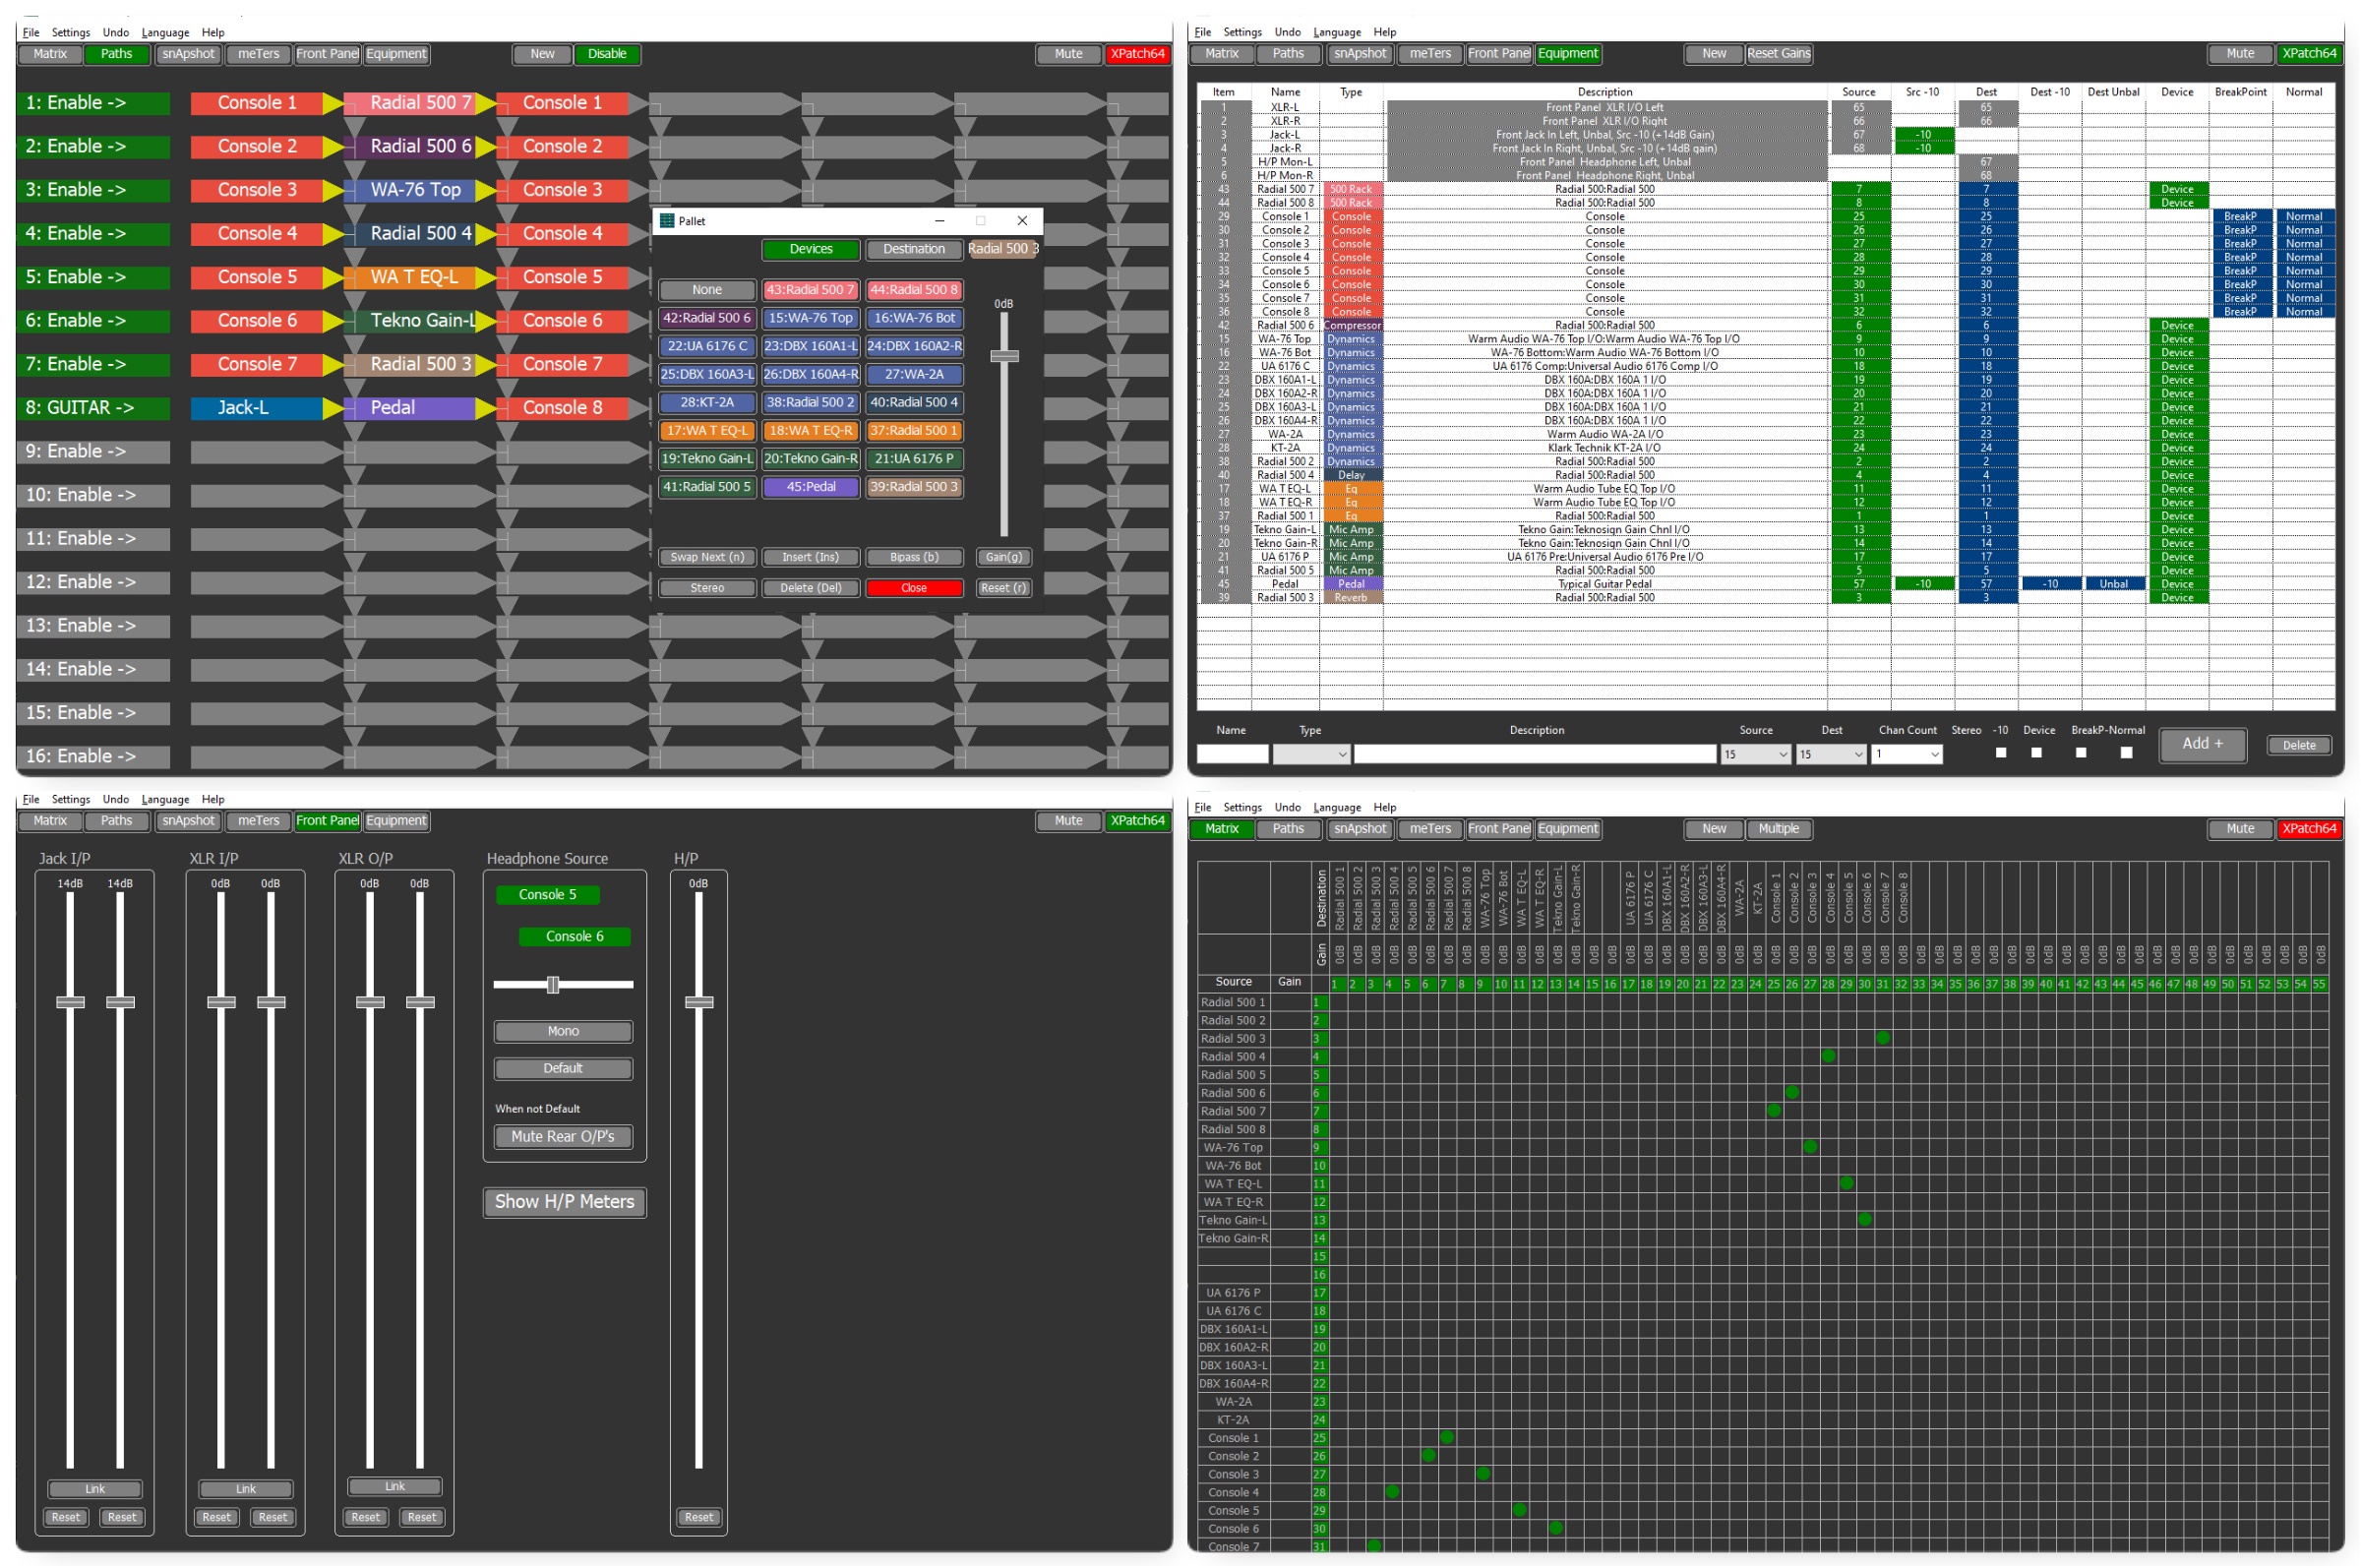2361x1568 pixels.
Task: Click the Description input field
Action: click(x=1534, y=754)
